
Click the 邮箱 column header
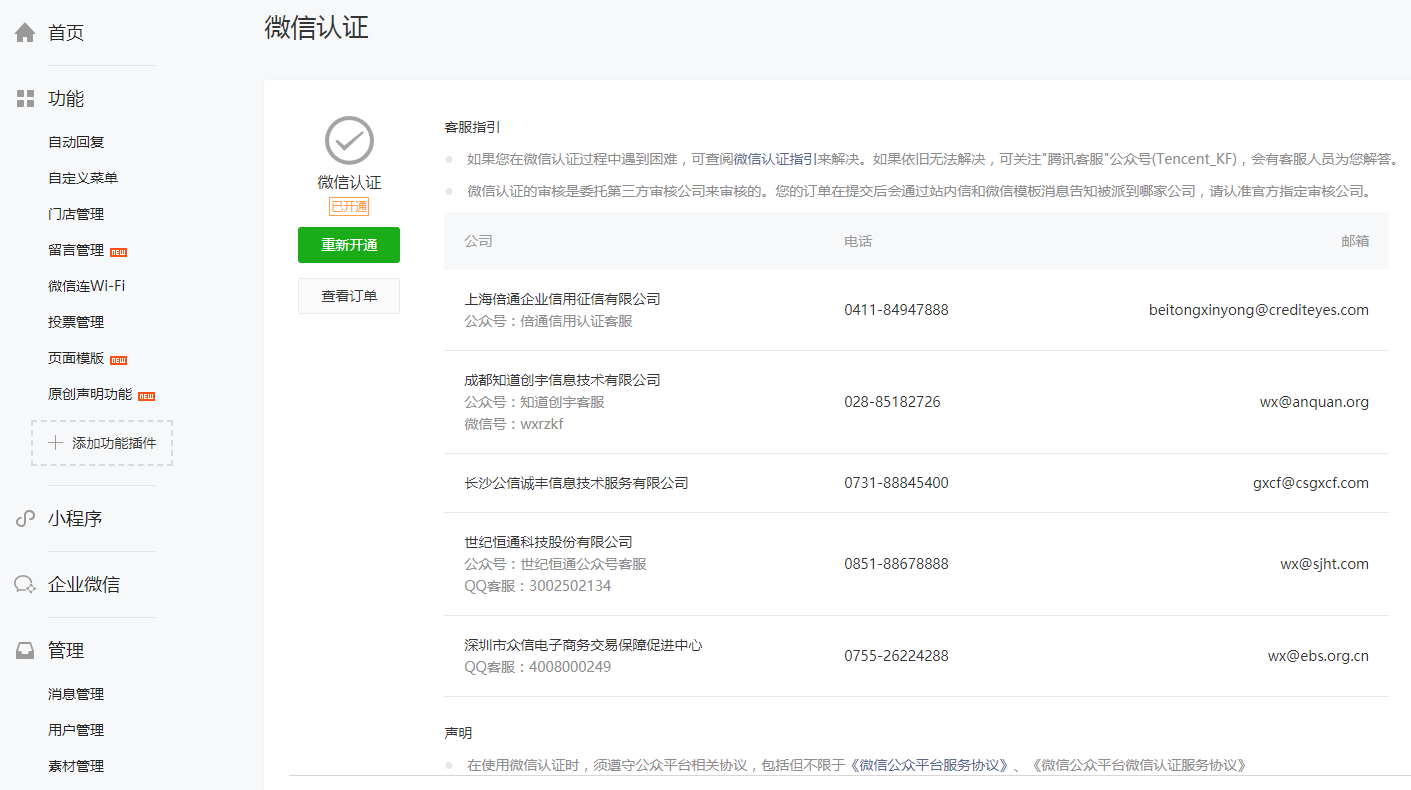(x=1355, y=241)
